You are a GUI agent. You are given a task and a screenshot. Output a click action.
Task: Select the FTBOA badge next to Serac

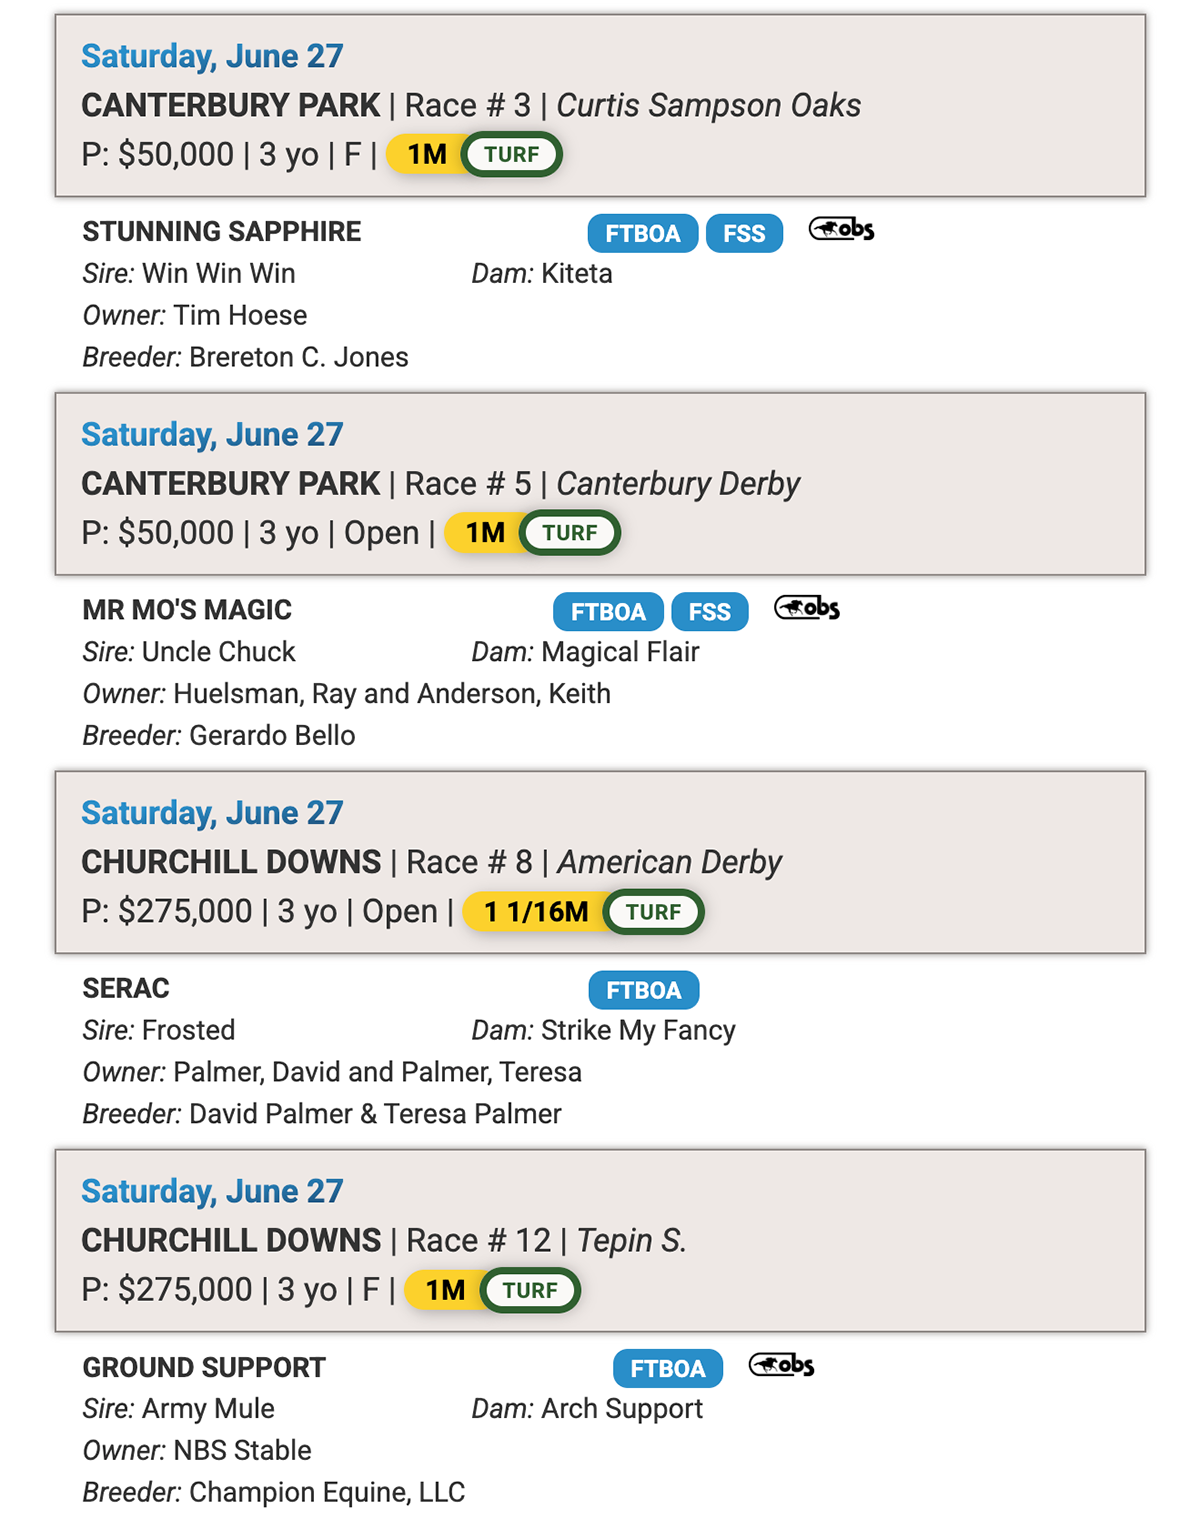644,990
